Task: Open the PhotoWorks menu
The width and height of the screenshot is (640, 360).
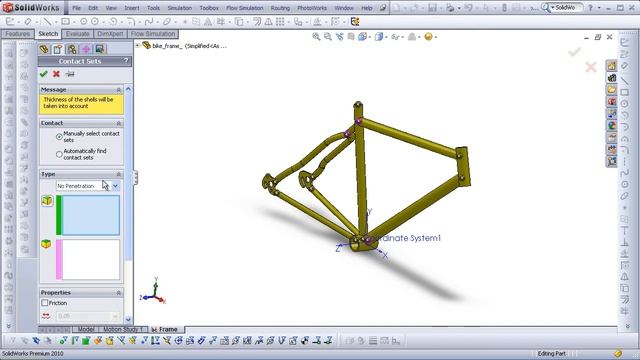Action: coord(312,8)
